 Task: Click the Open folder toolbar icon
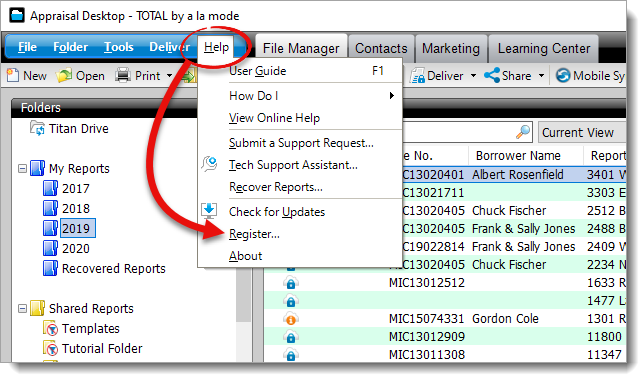(x=64, y=75)
